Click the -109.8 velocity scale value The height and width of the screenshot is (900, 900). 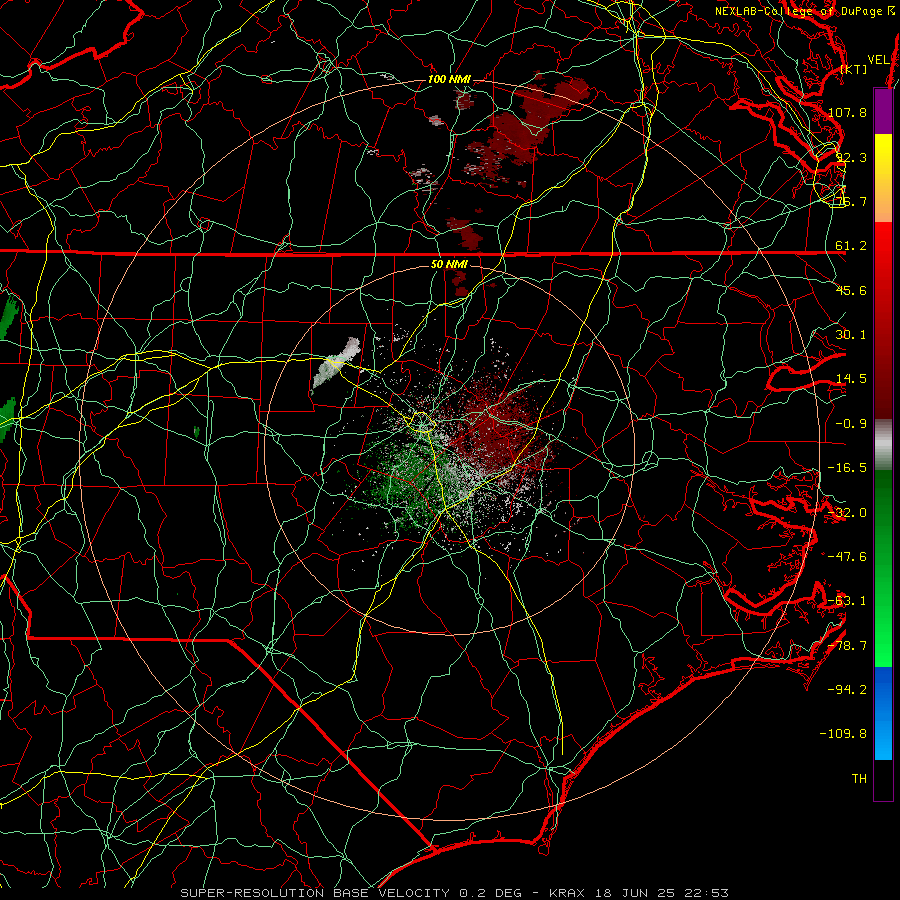pos(844,734)
